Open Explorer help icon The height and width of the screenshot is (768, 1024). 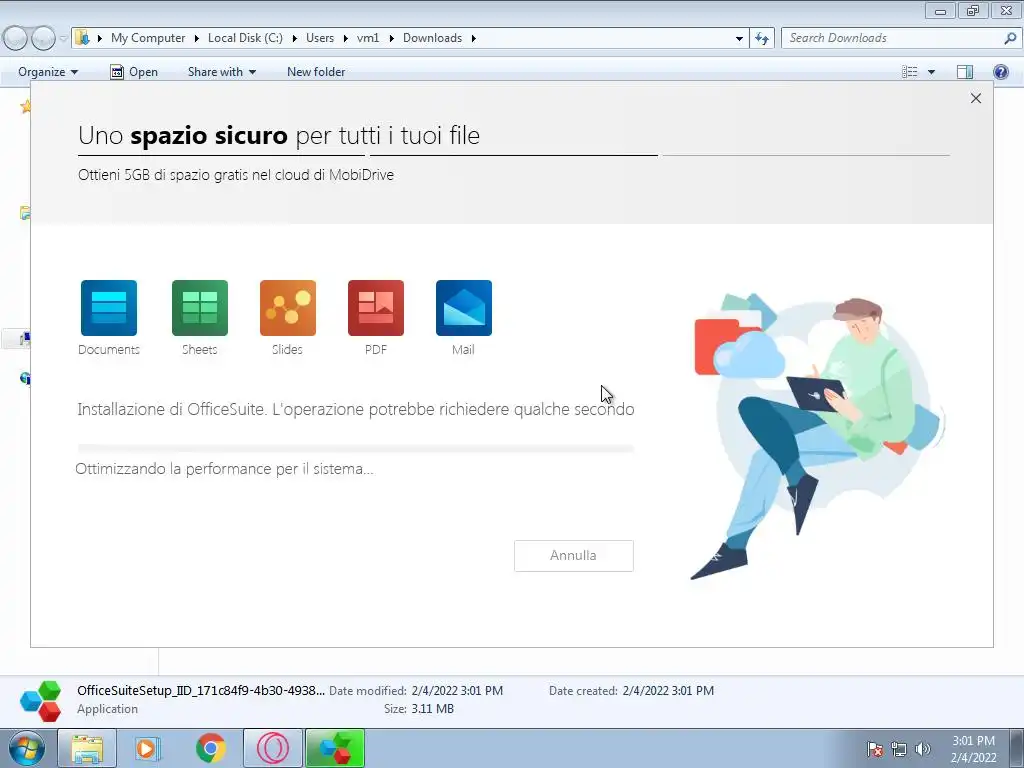[x=1000, y=72]
